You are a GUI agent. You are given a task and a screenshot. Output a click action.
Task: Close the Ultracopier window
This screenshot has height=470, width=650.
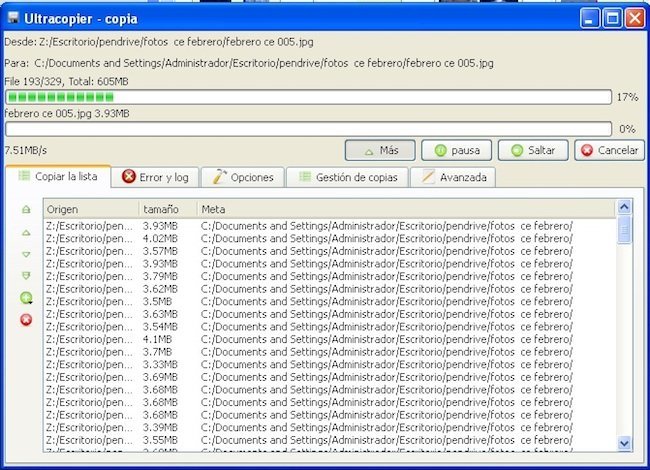click(635, 19)
